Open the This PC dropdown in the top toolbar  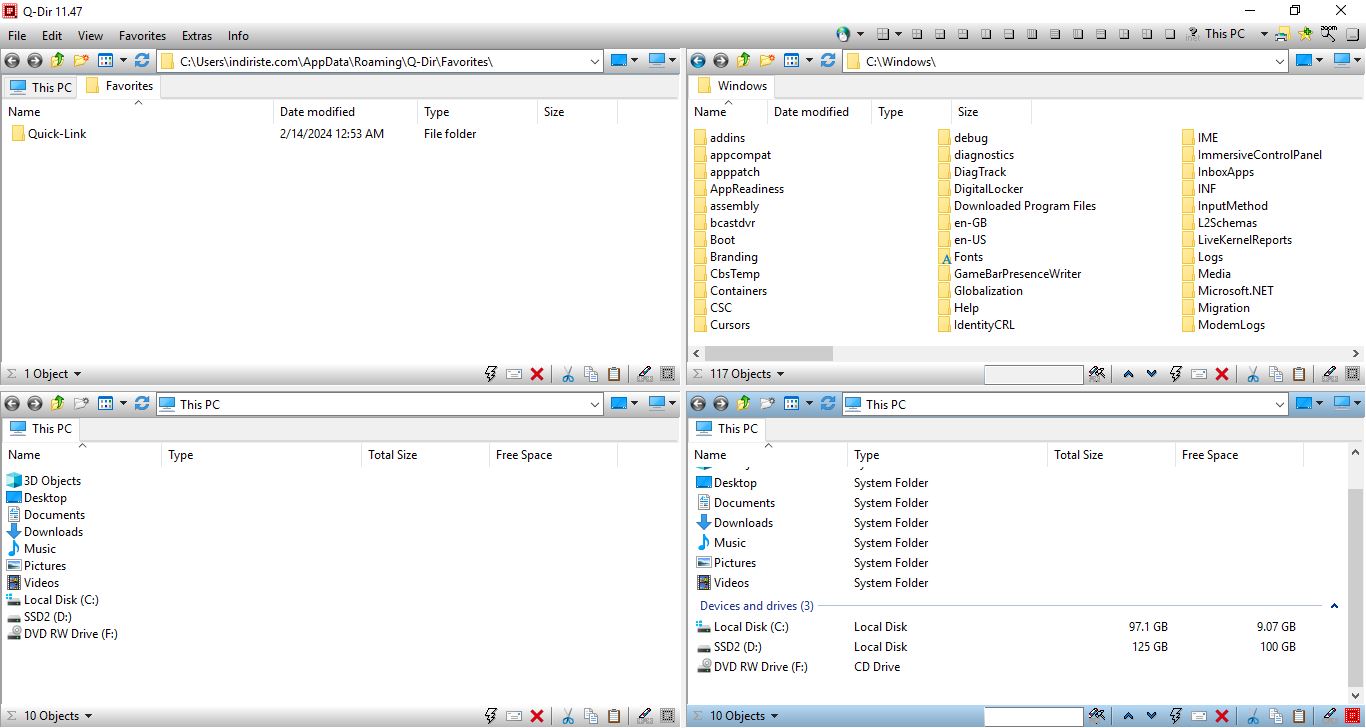click(1264, 34)
